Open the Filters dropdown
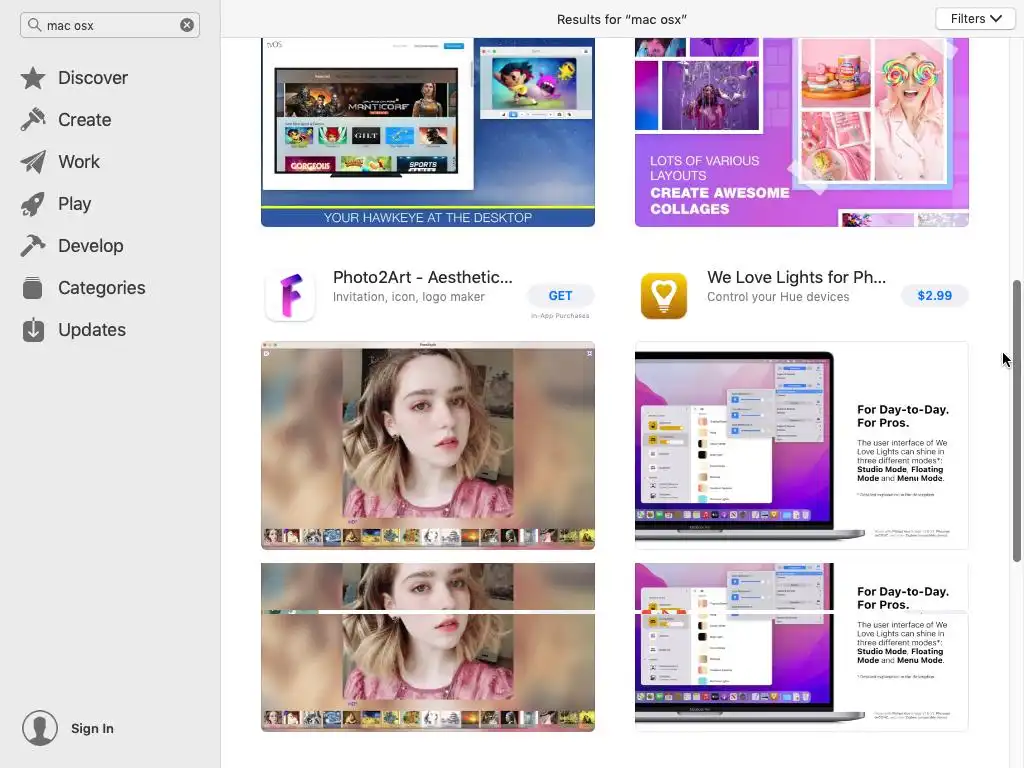 [975, 19]
